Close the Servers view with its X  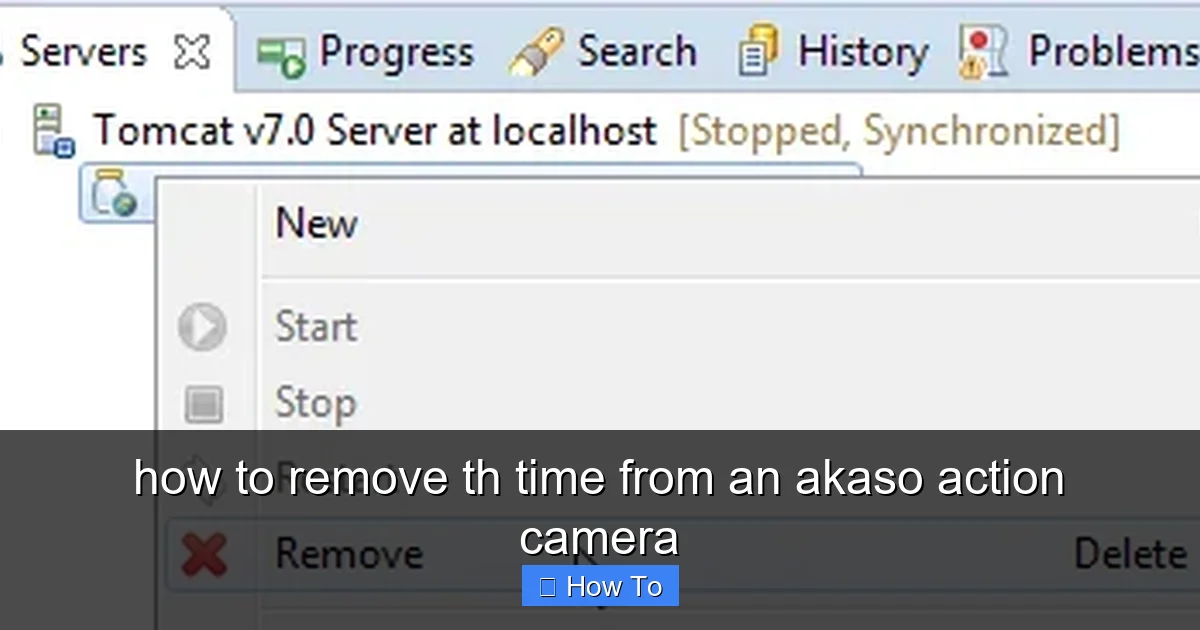point(191,52)
